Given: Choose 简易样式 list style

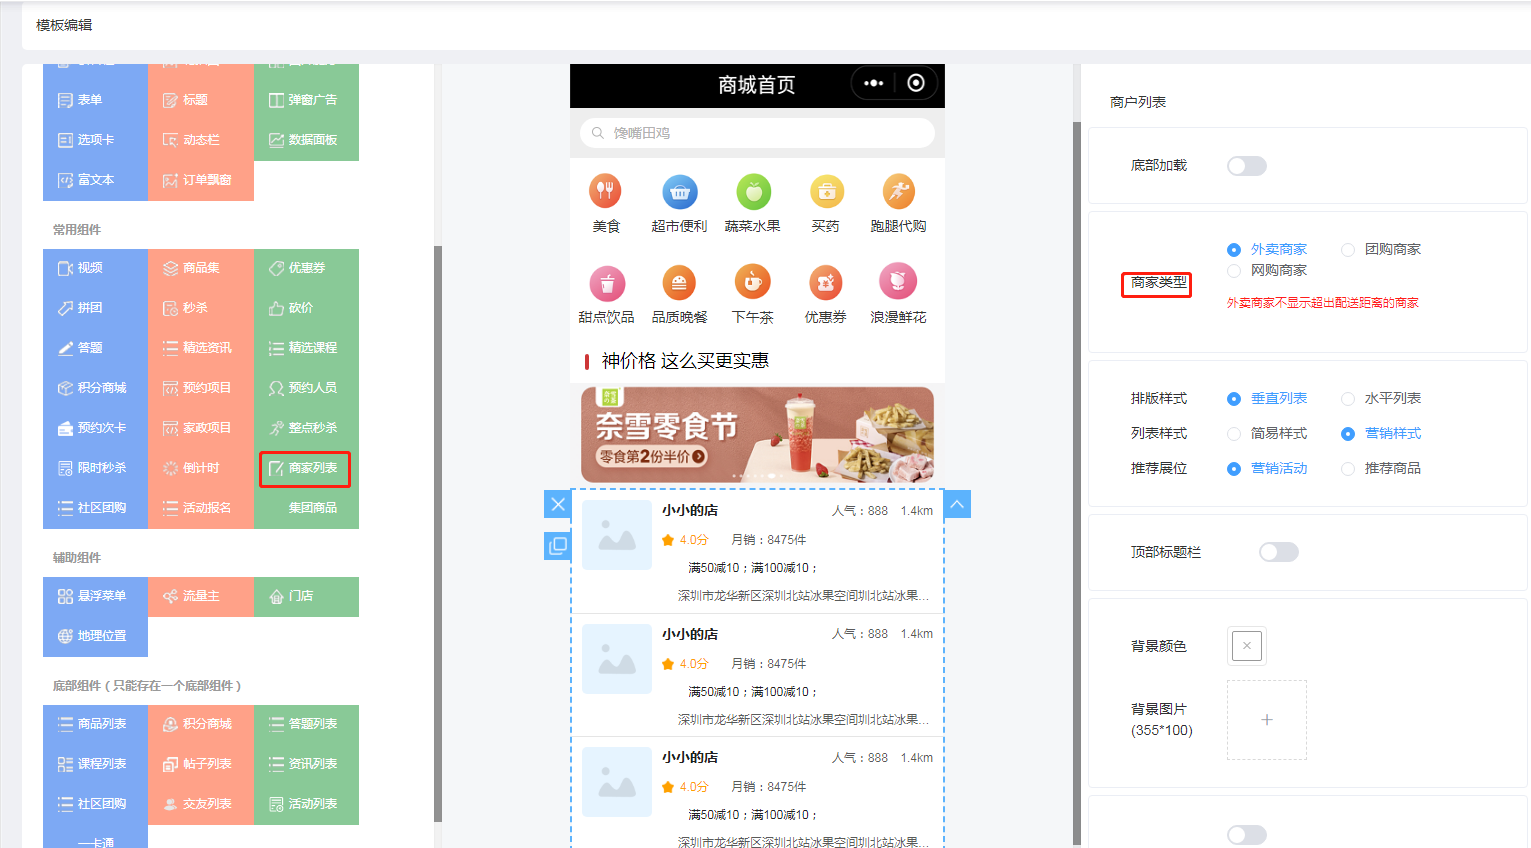Looking at the screenshot, I should pos(1267,433).
